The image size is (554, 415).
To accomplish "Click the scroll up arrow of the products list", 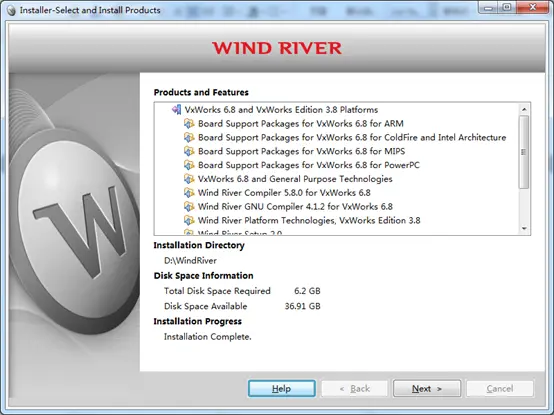I will 524,109.
